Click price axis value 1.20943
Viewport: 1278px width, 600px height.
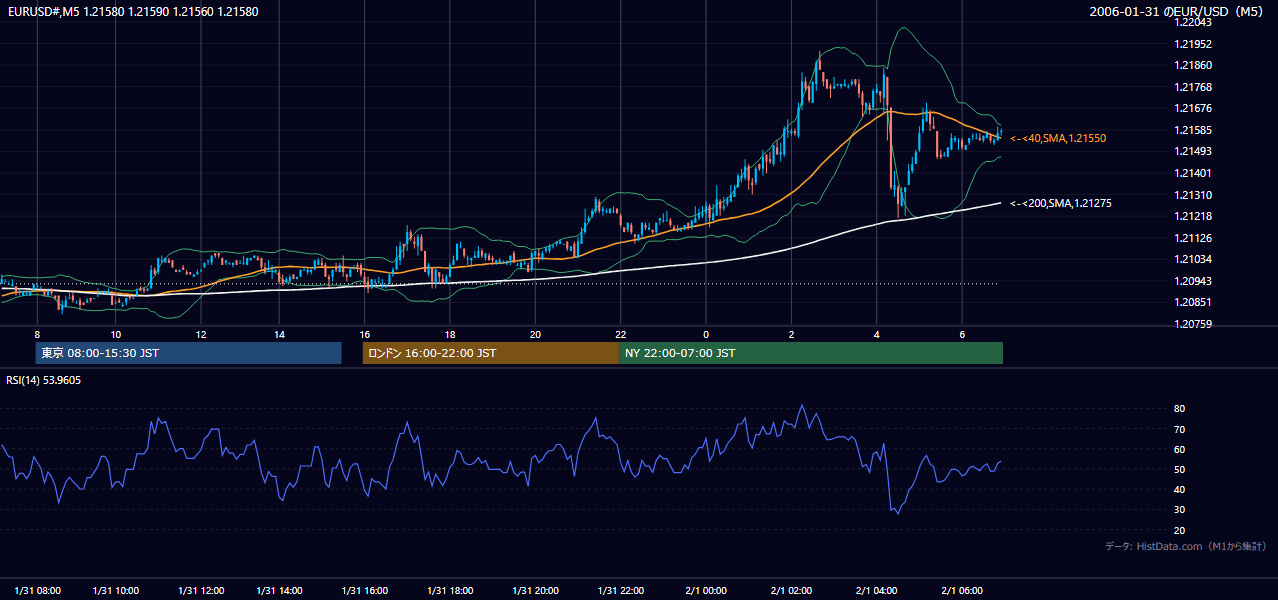(1194, 281)
